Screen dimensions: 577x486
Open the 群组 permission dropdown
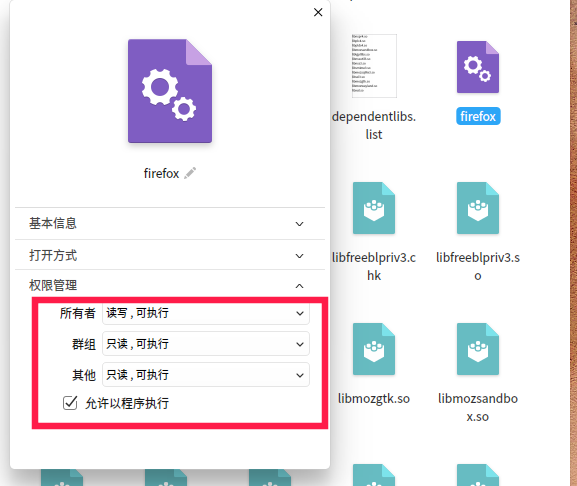(206, 344)
